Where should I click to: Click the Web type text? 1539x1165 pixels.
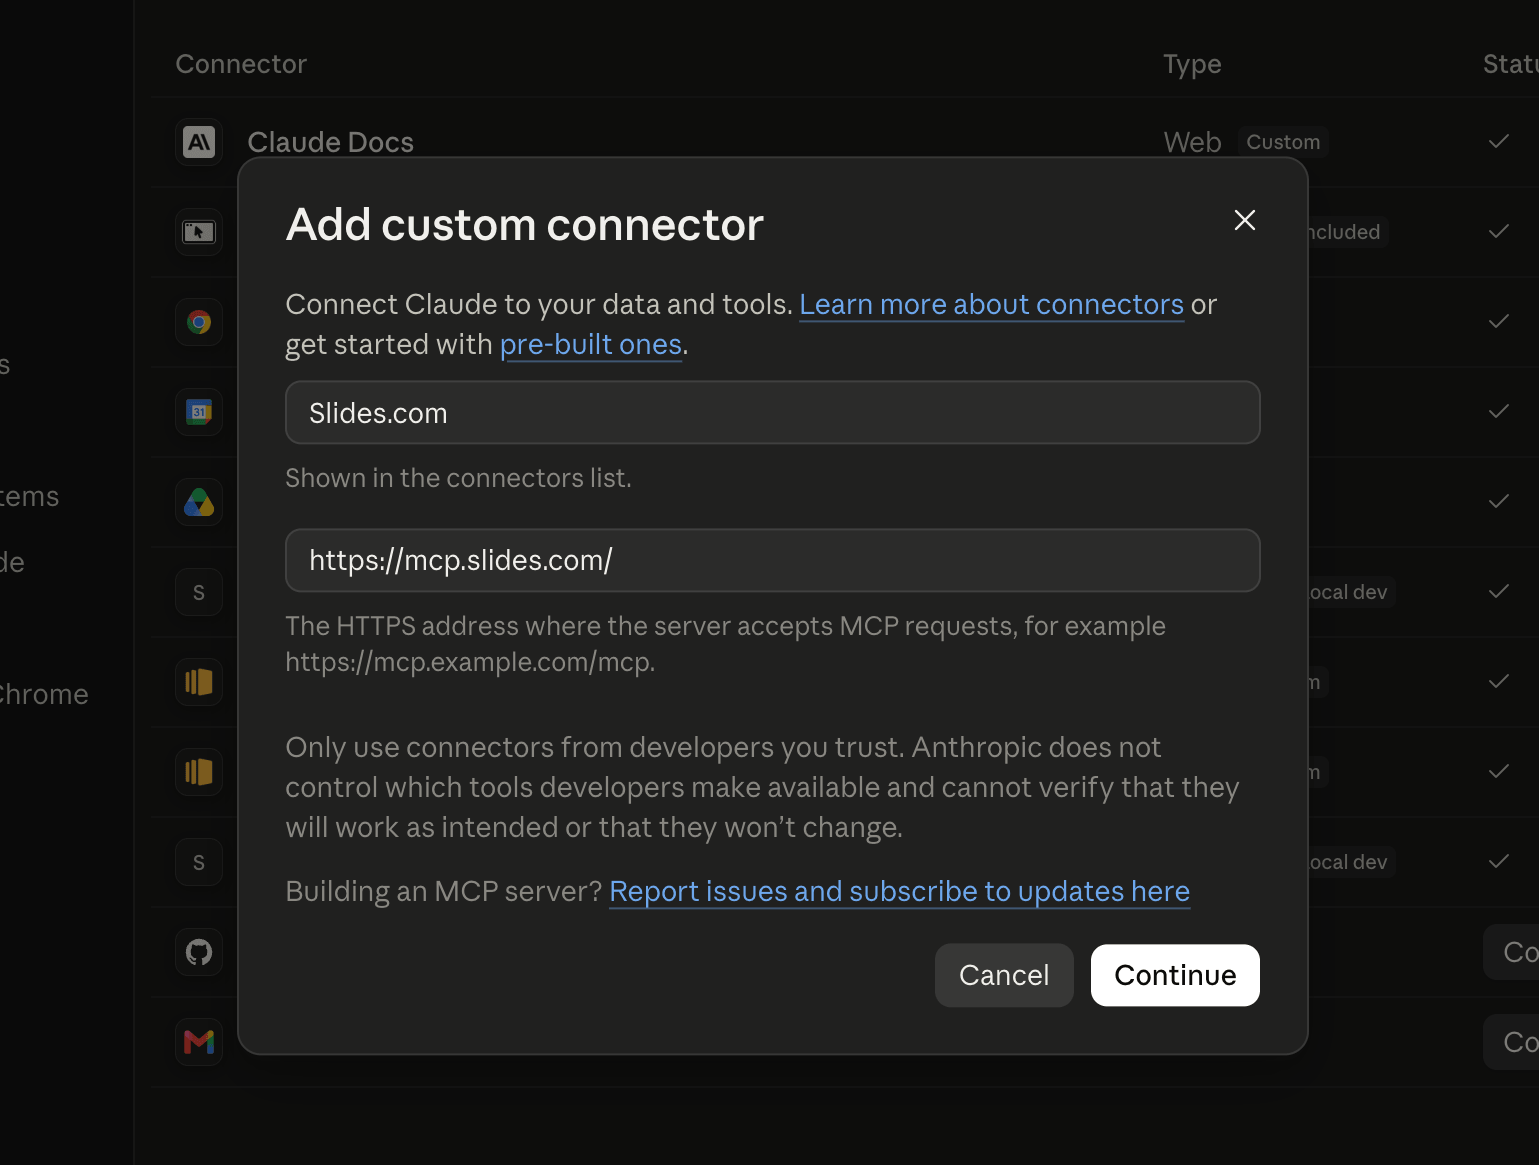click(x=1192, y=142)
